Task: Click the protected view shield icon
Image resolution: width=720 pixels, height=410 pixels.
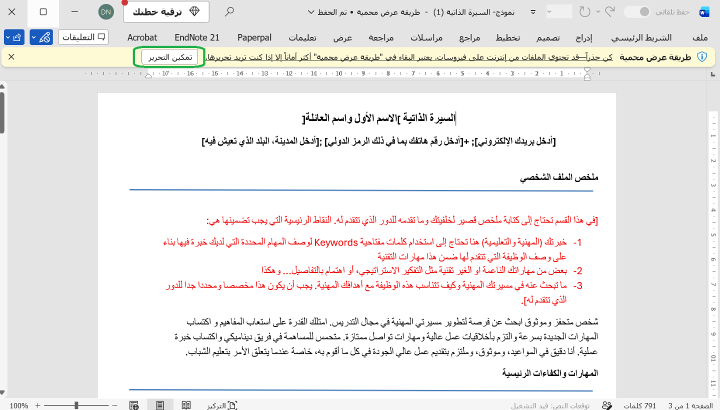Action: 702,57
